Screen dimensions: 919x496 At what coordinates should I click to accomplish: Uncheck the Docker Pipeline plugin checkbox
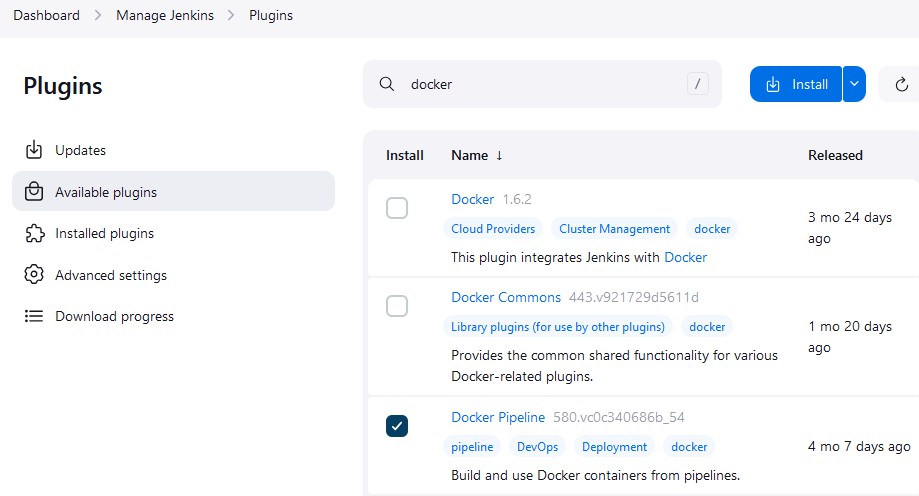coord(397,426)
